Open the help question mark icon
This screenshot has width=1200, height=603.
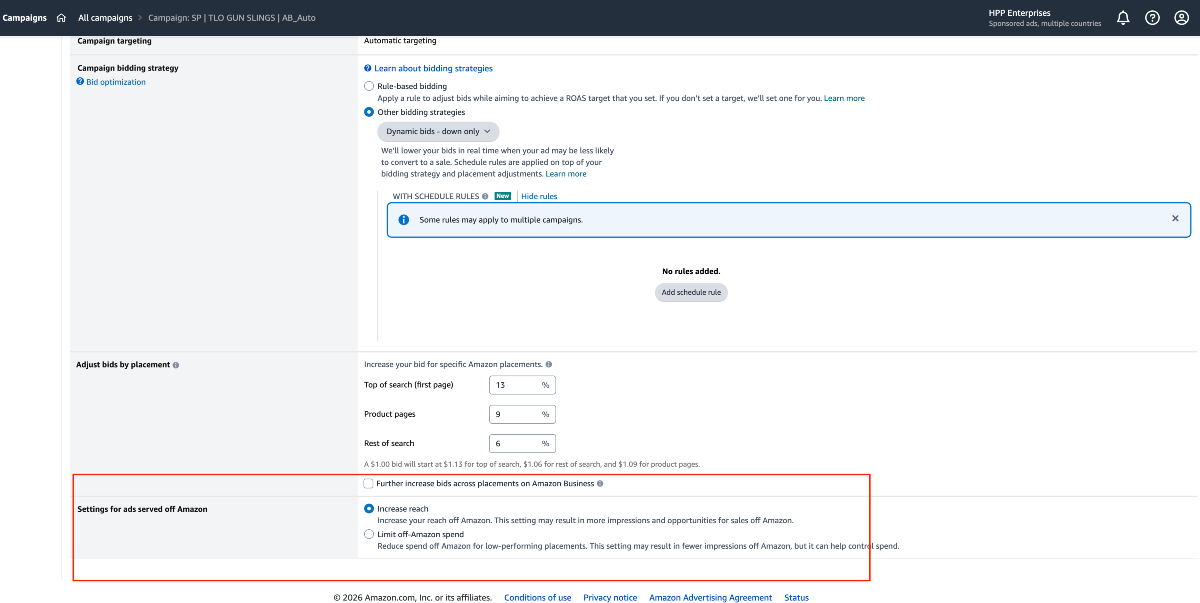point(1152,18)
